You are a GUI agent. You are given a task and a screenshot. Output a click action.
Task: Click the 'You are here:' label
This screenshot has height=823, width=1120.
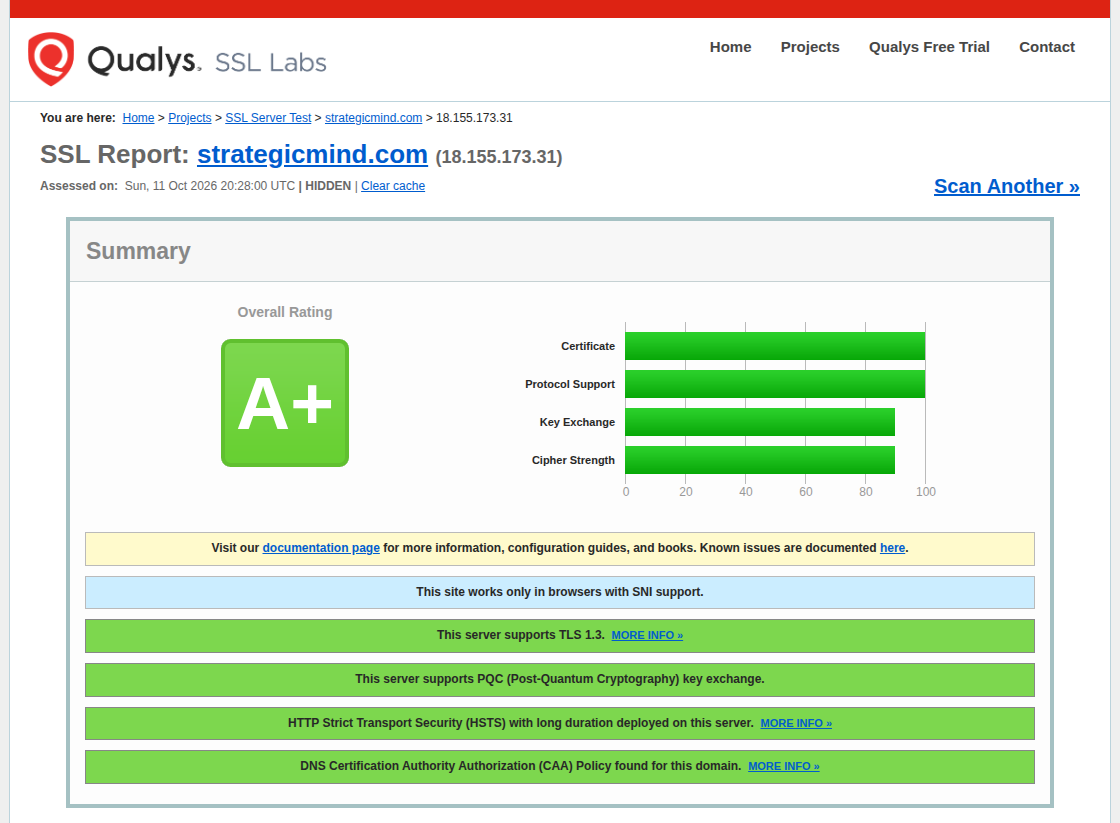point(78,118)
